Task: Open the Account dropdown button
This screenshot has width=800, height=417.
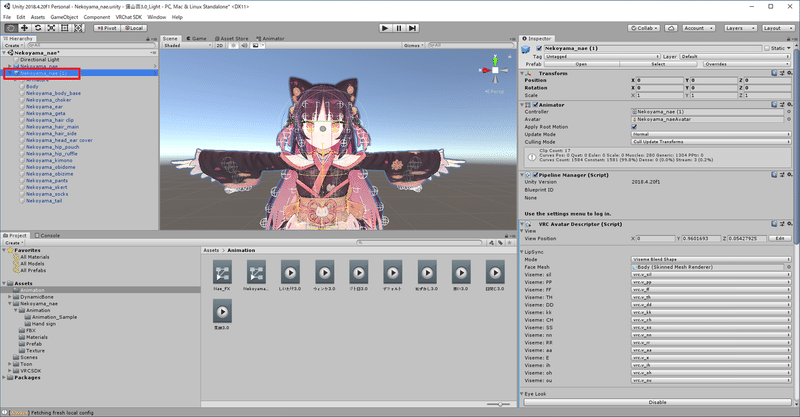Action: pos(698,28)
